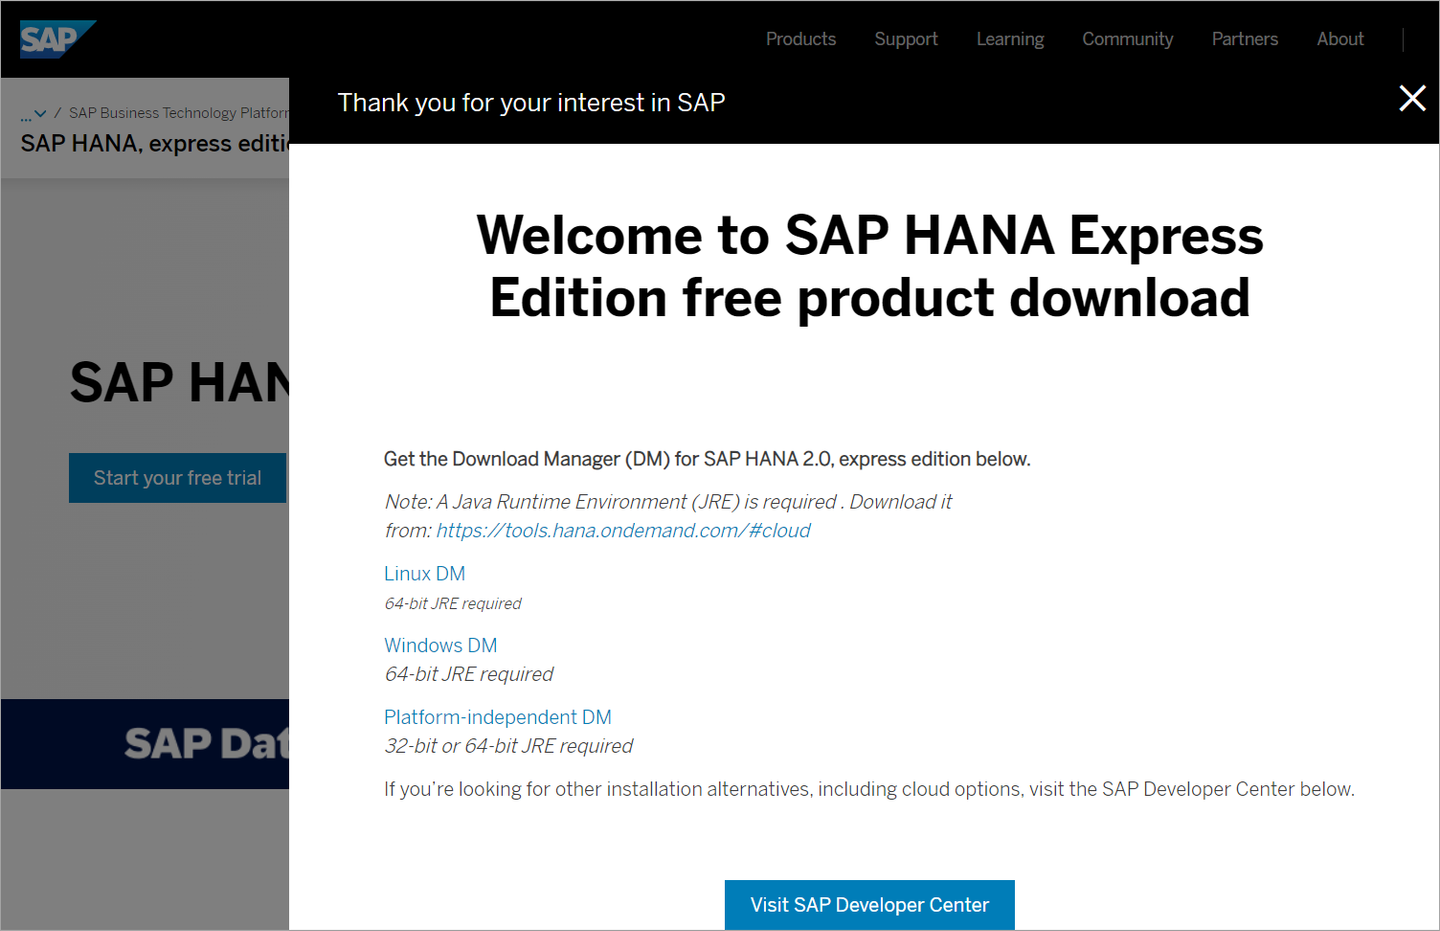Open the About menu
1440x931 pixels.
coord(1340,39)
